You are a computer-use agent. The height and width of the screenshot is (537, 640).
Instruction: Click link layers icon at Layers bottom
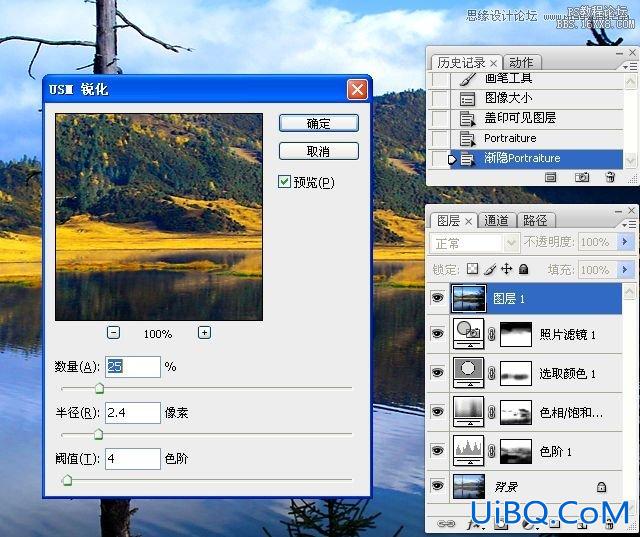(x=446, y=524)
